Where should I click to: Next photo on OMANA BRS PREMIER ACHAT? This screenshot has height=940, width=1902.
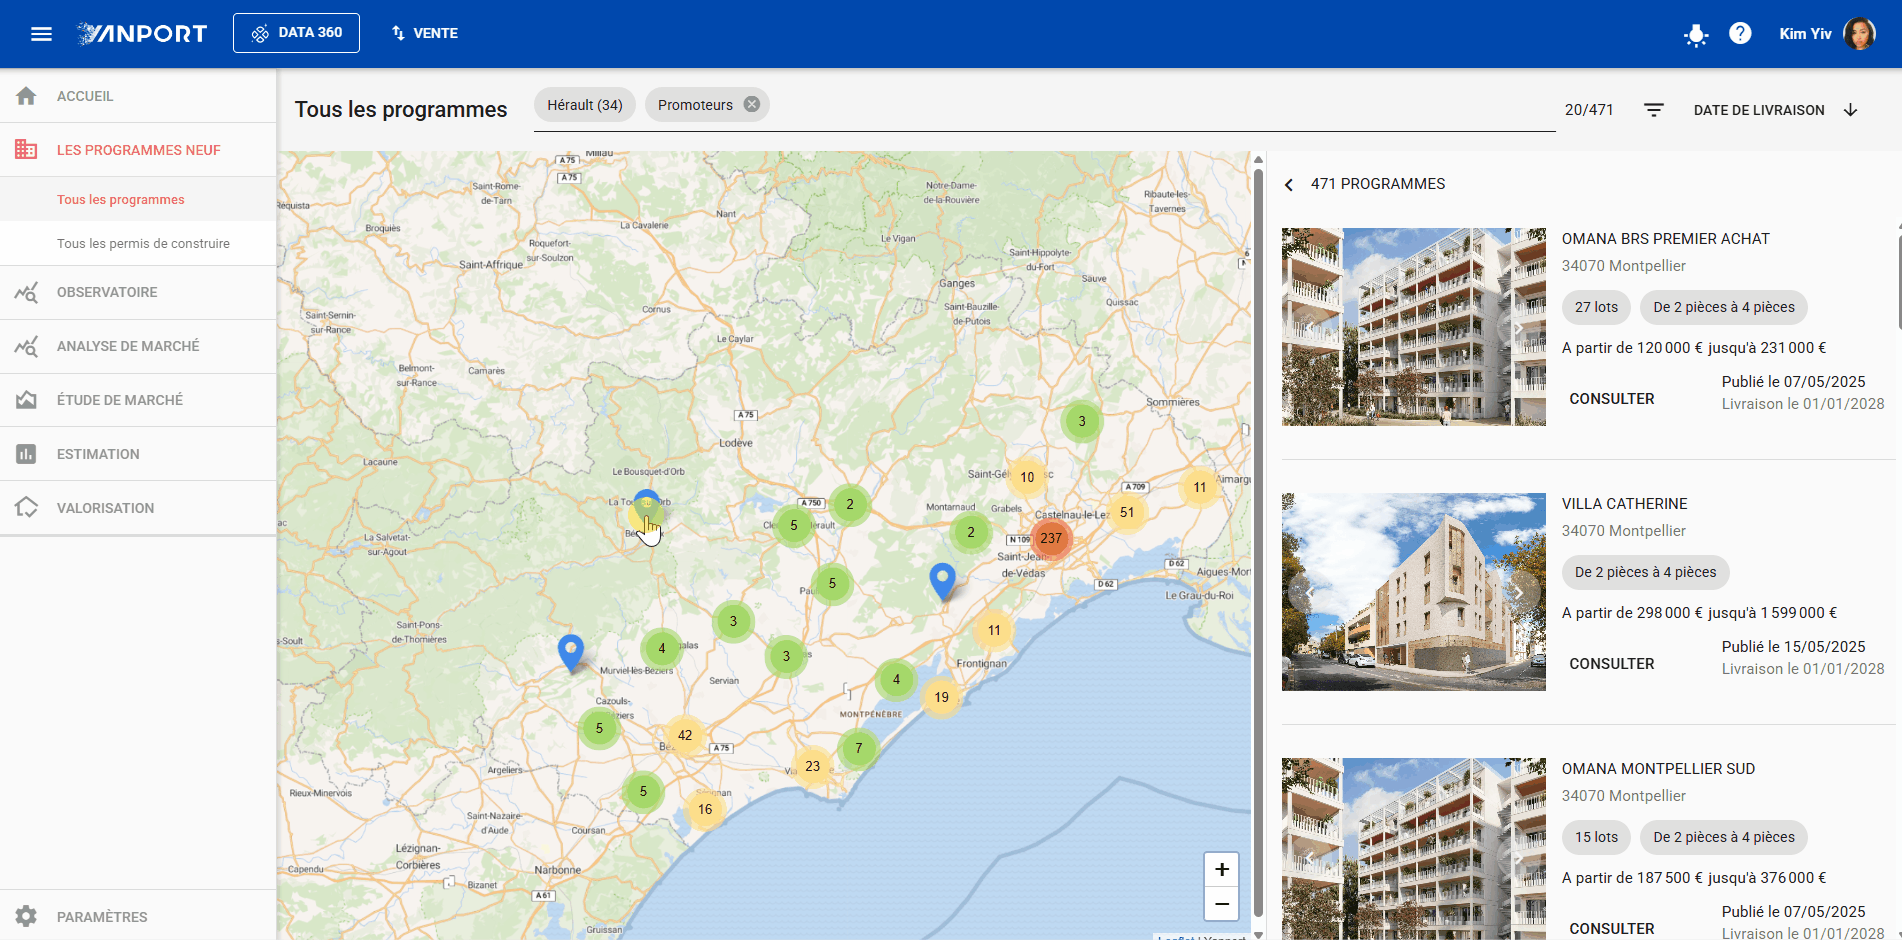(x=1519, y=327)
